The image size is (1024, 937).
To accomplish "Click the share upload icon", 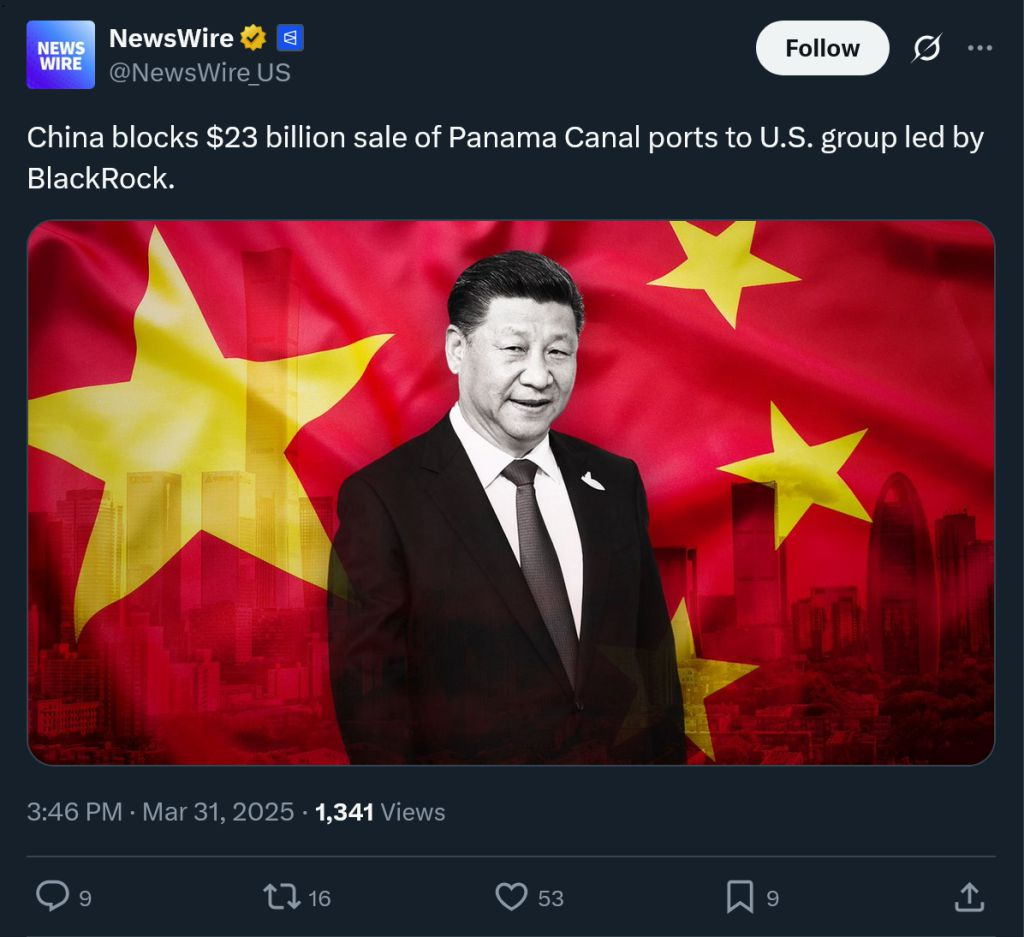I will [x=969, y=897].
